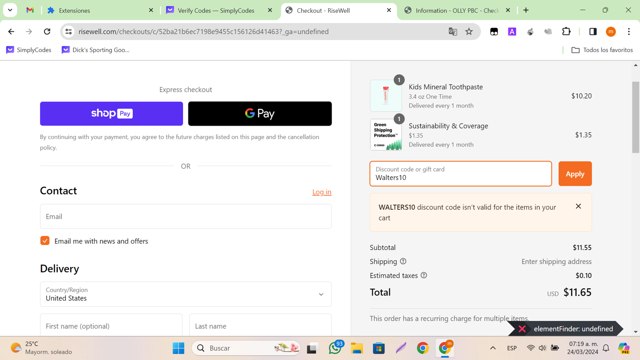The height and width of the screenshot is (360, 640).
Task: Open Dick's Sporting Goods bookmark
Action: (95, 50)
